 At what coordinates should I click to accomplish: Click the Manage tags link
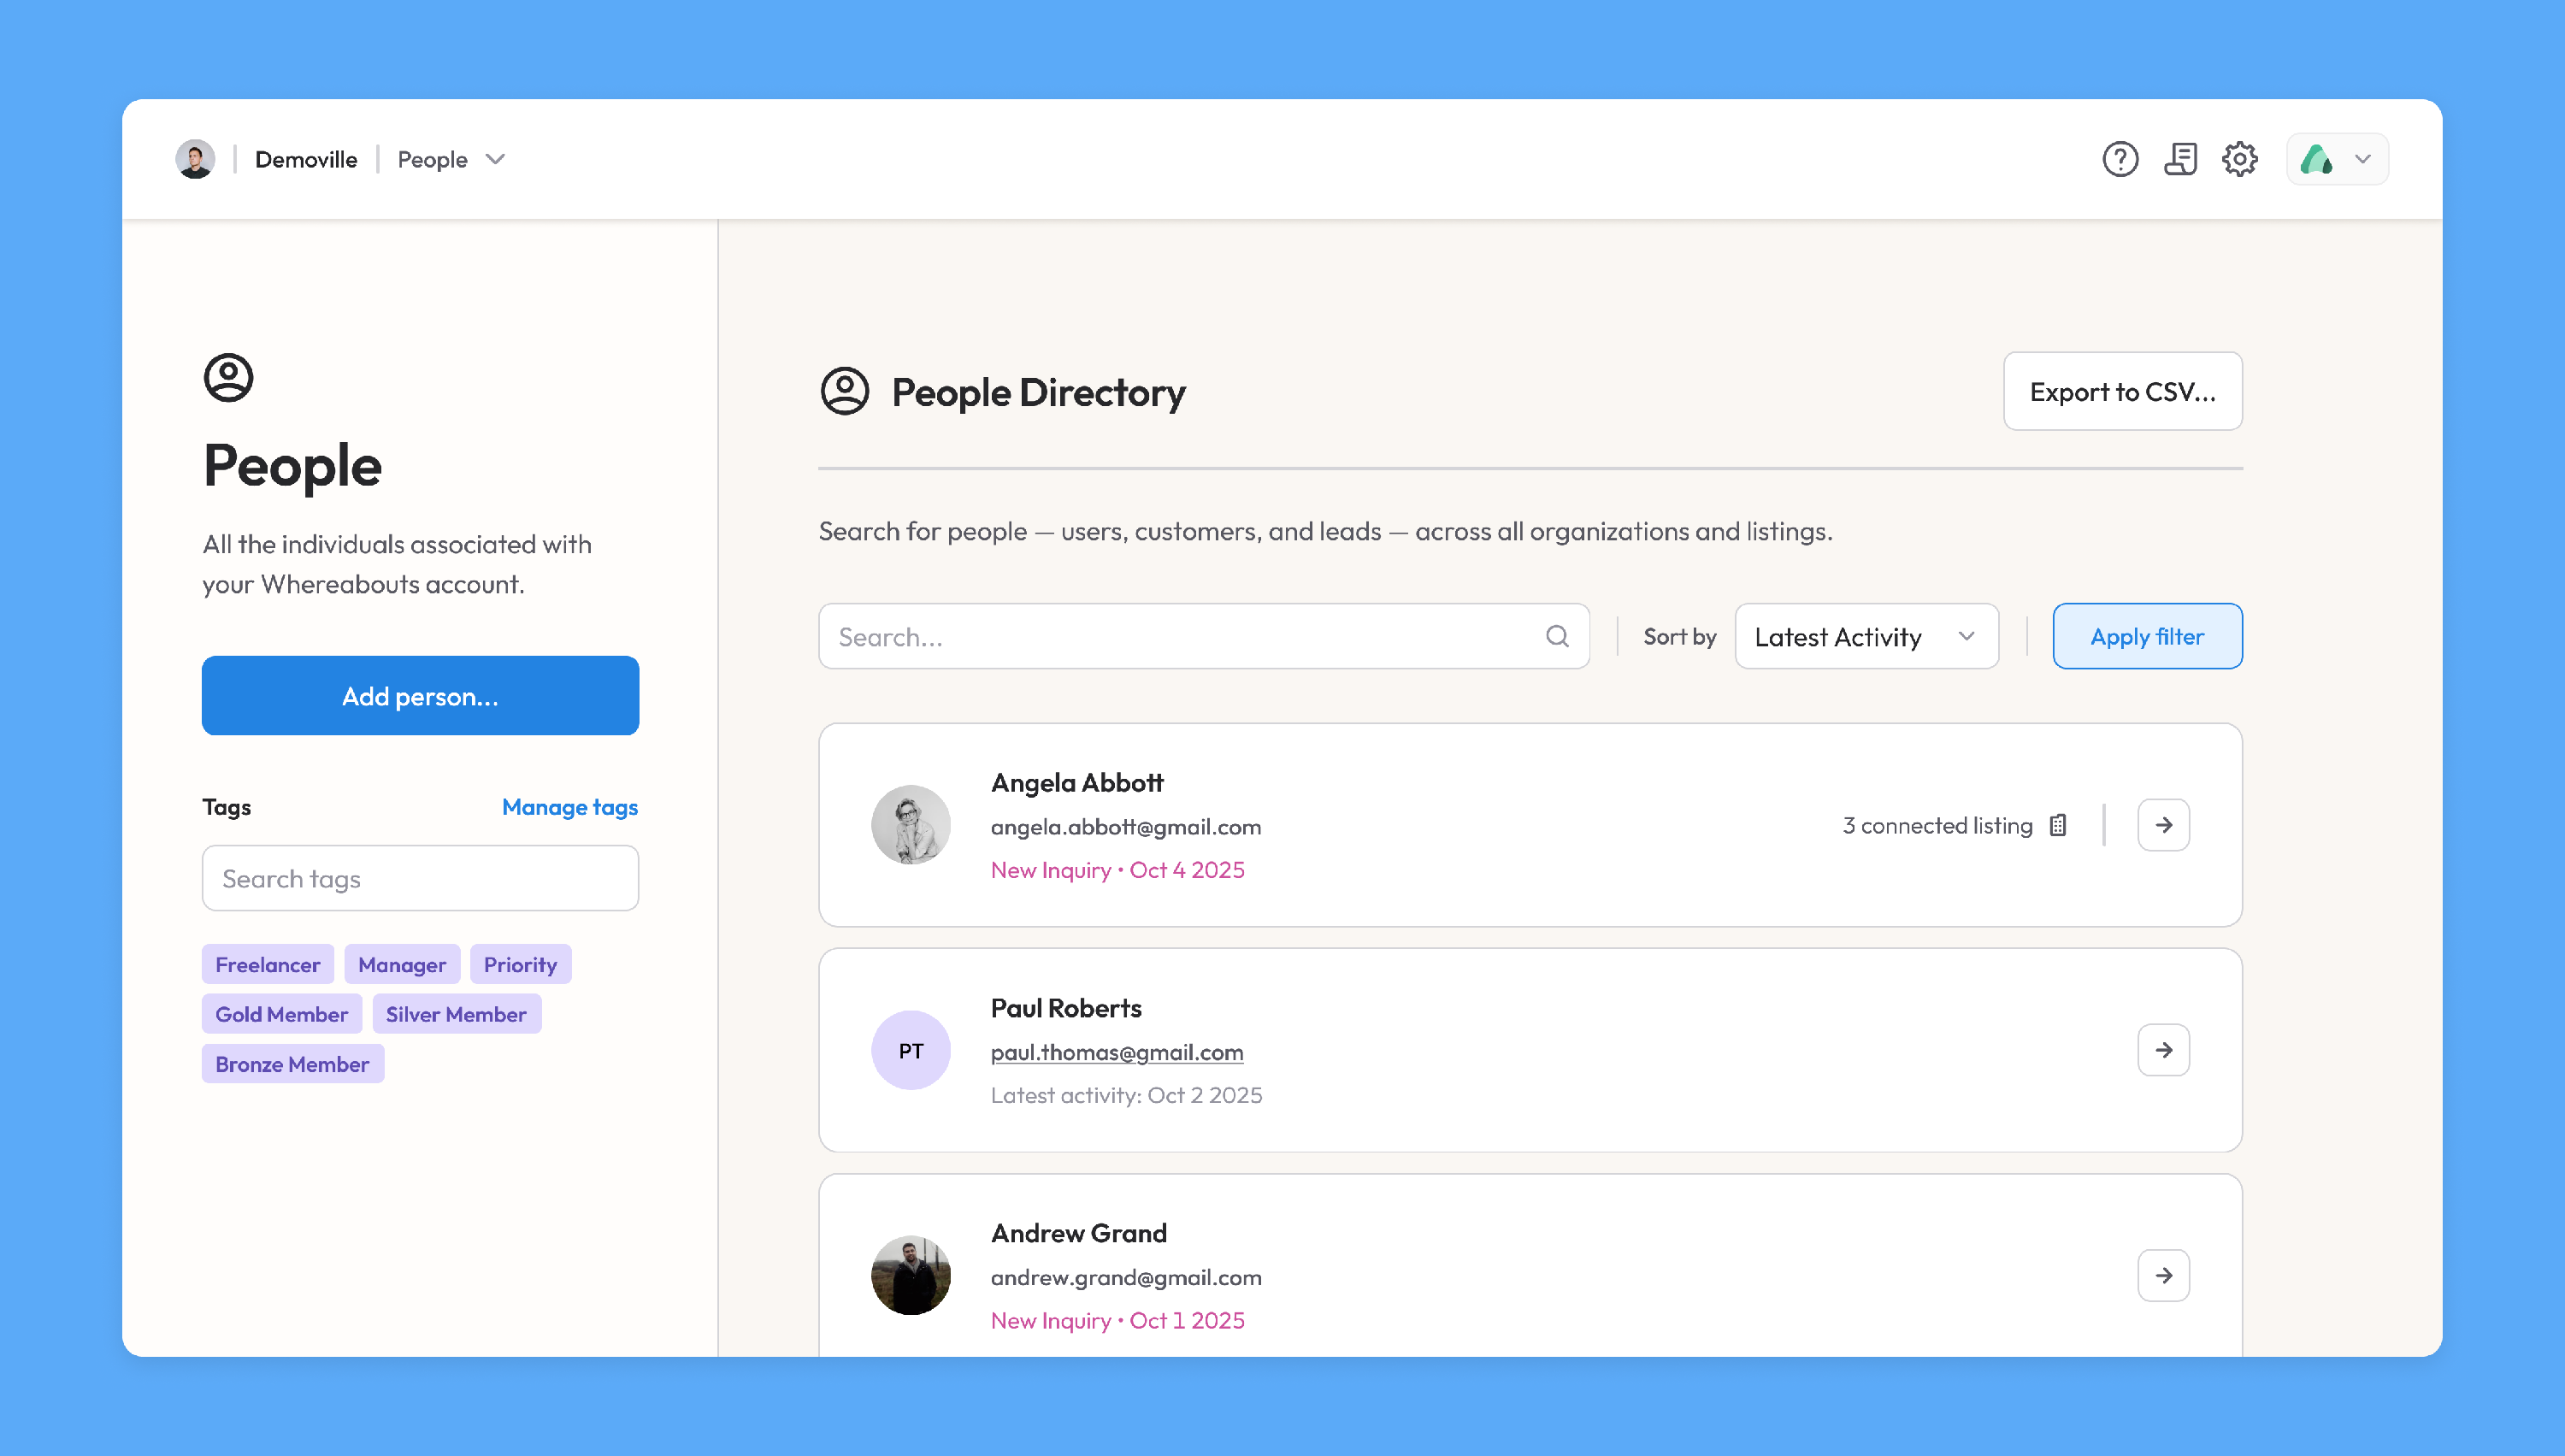569,807
